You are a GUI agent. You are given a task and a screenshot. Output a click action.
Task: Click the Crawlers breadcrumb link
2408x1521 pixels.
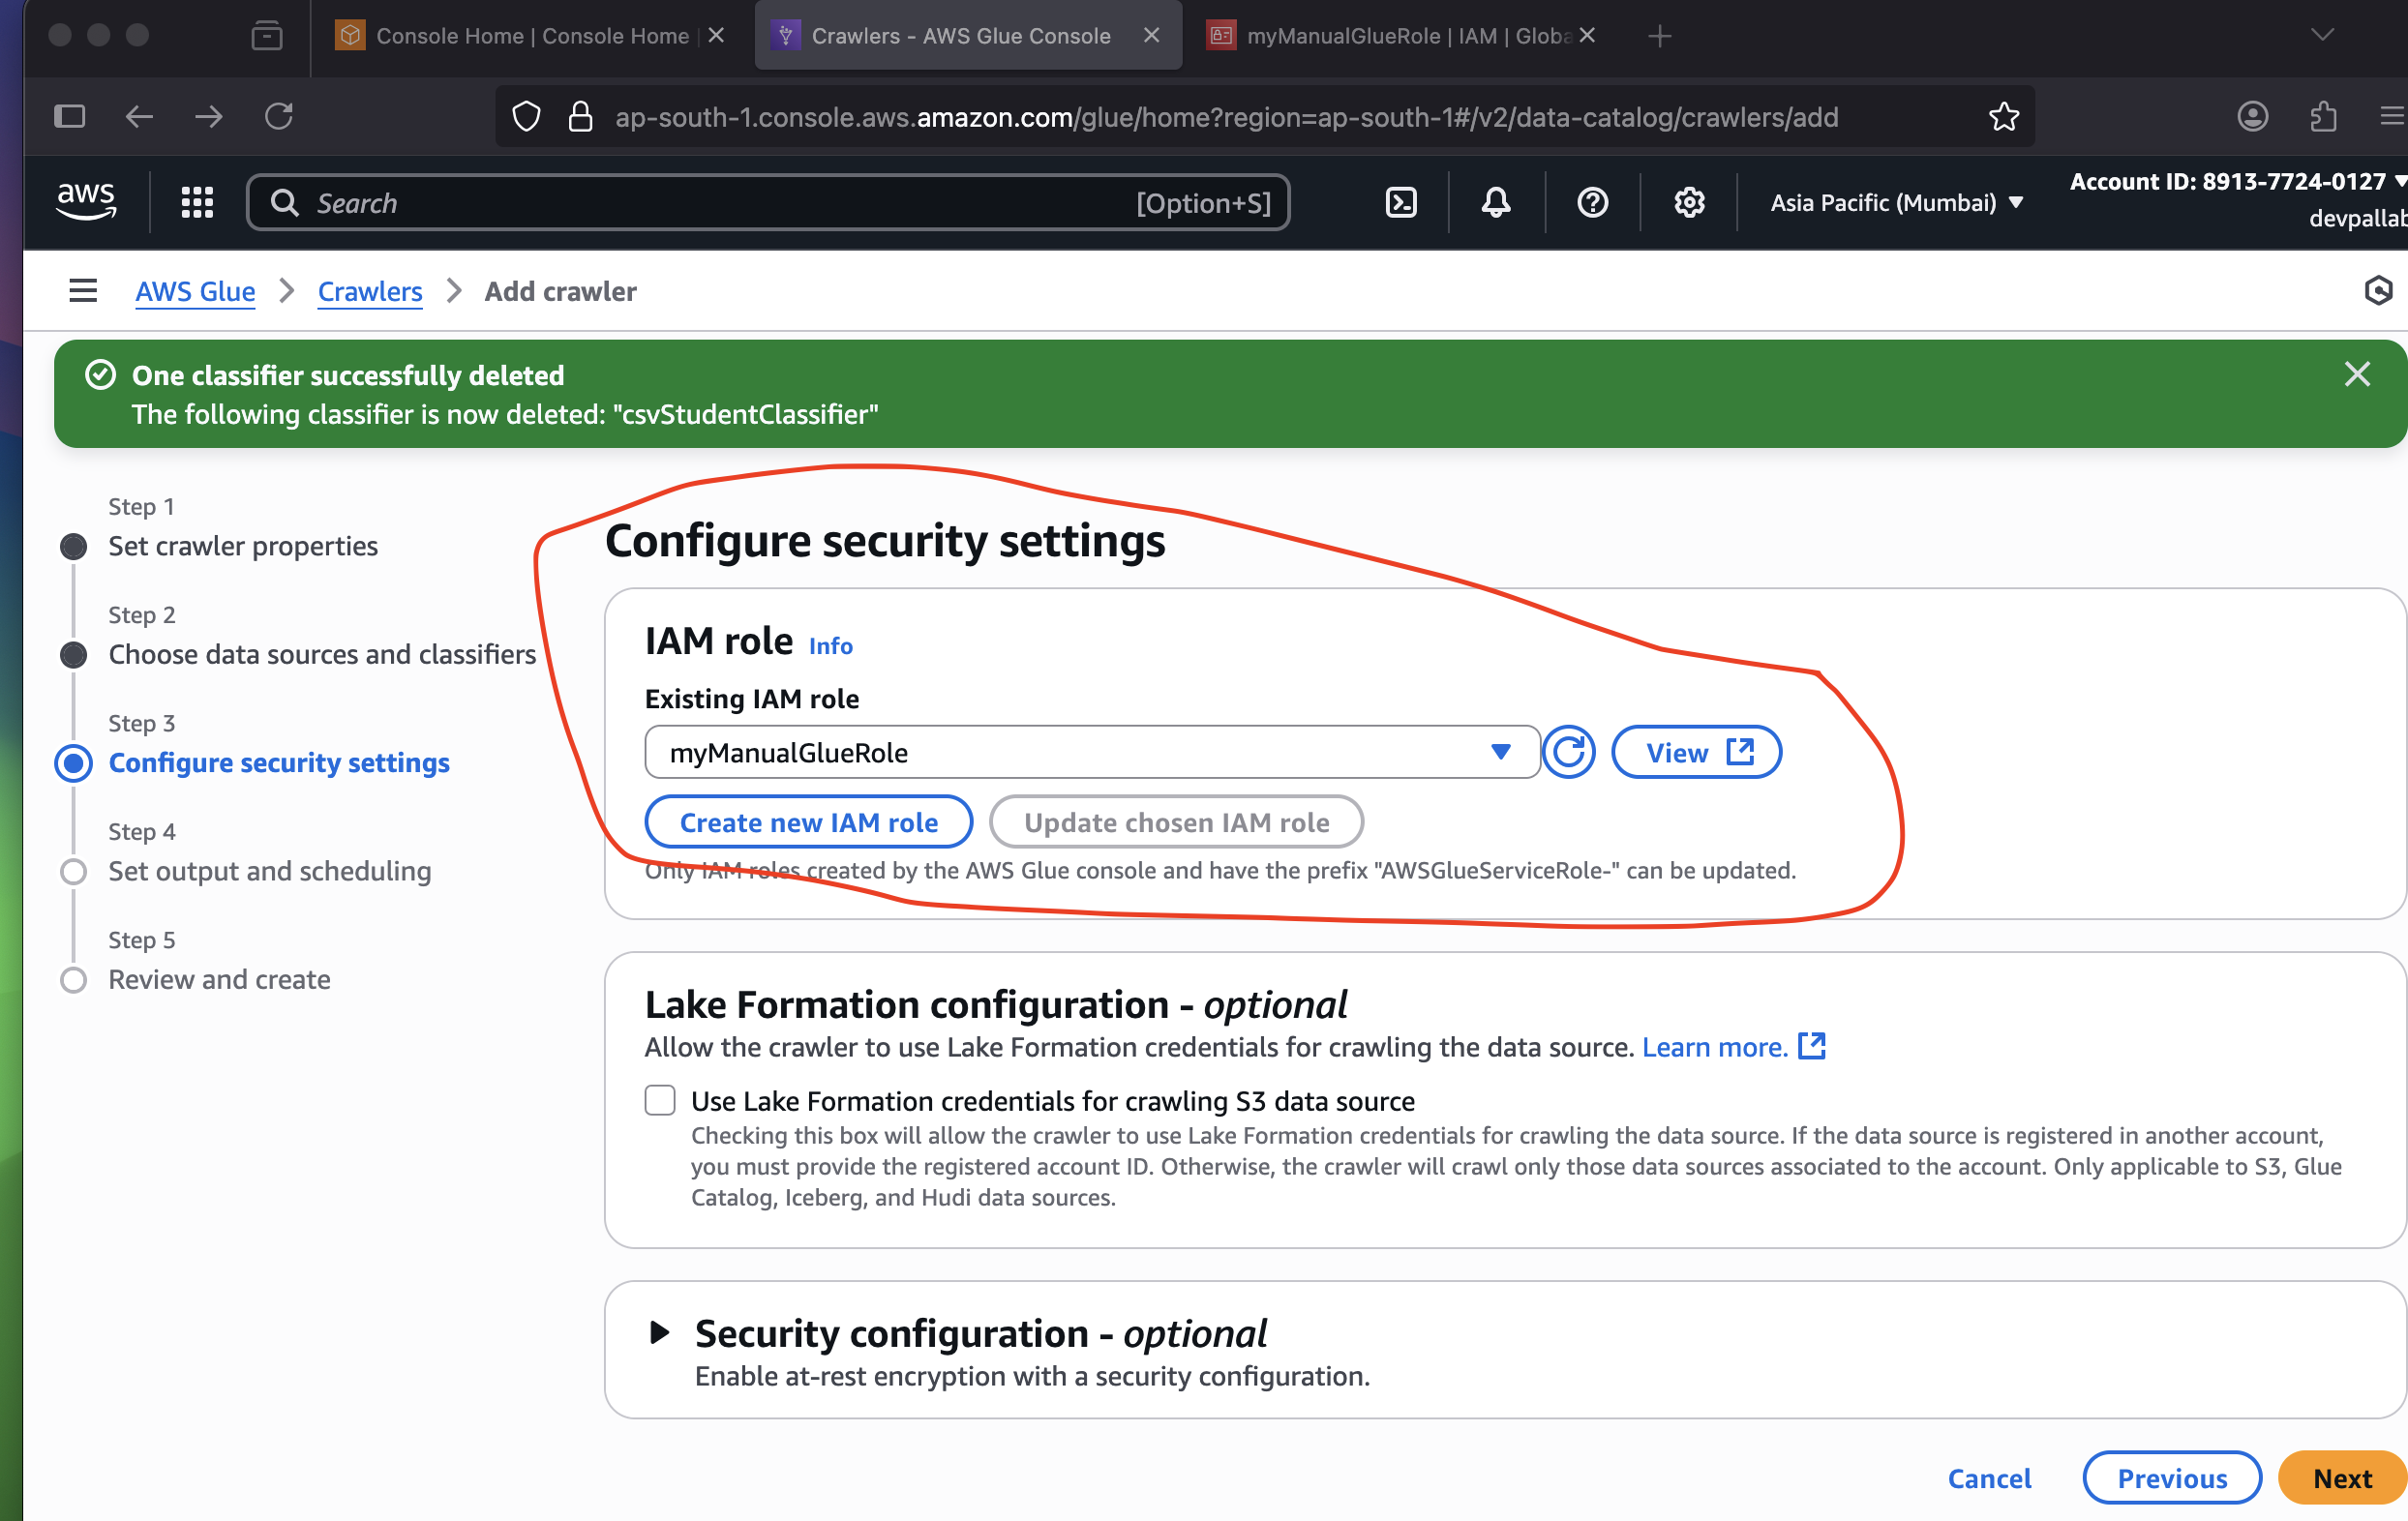[369, 291]
